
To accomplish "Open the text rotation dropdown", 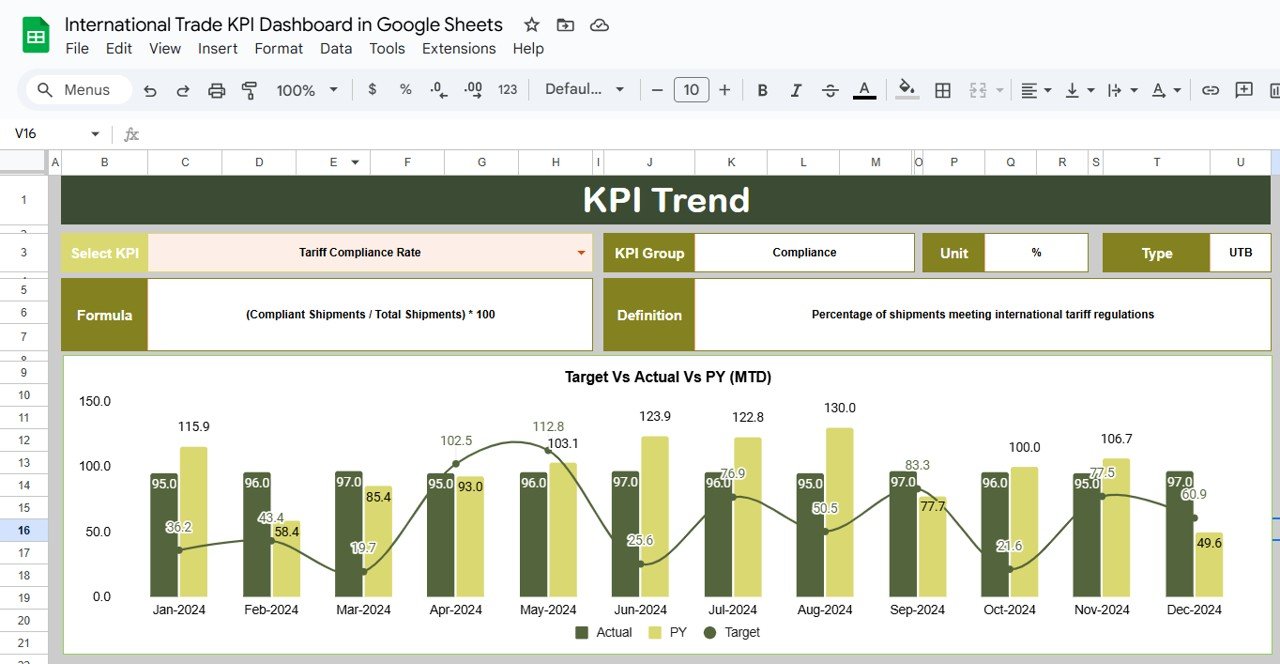I will coord(1166,90).
